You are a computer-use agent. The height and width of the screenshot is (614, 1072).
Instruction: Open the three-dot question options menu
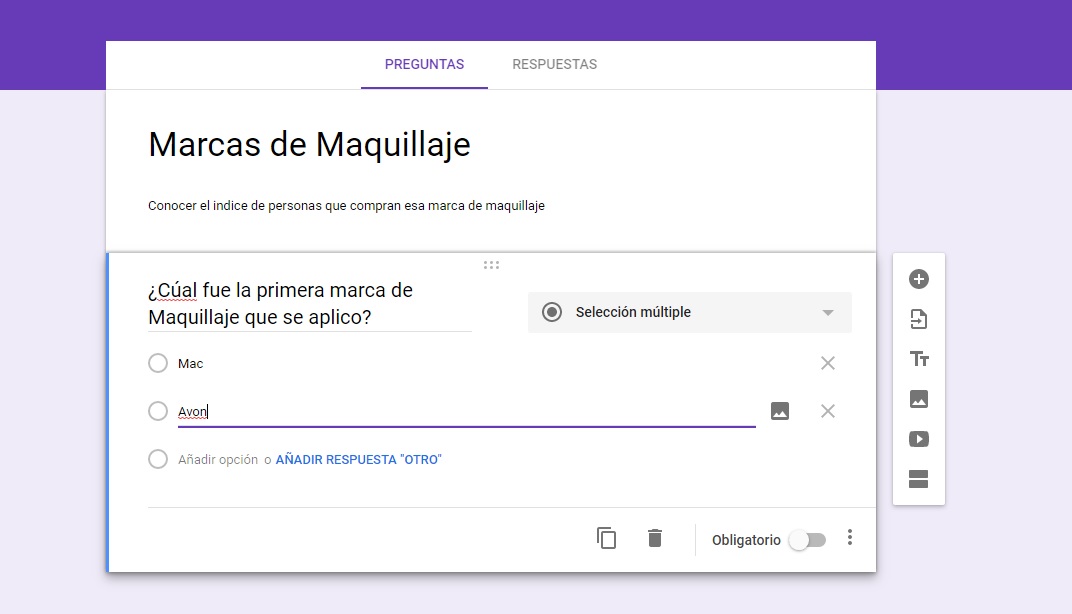click(849, 538)
